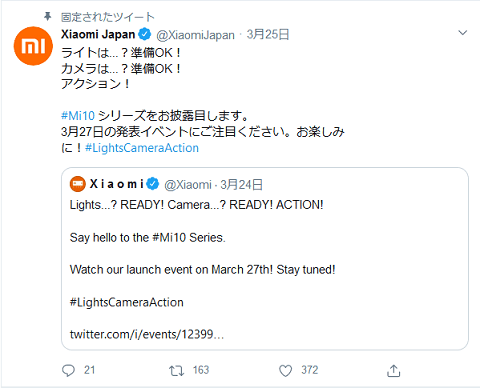The height and width of the screenshot is (388, 480).
Task: Click the quoted tweet 3月24日 date
Action: 241,184
